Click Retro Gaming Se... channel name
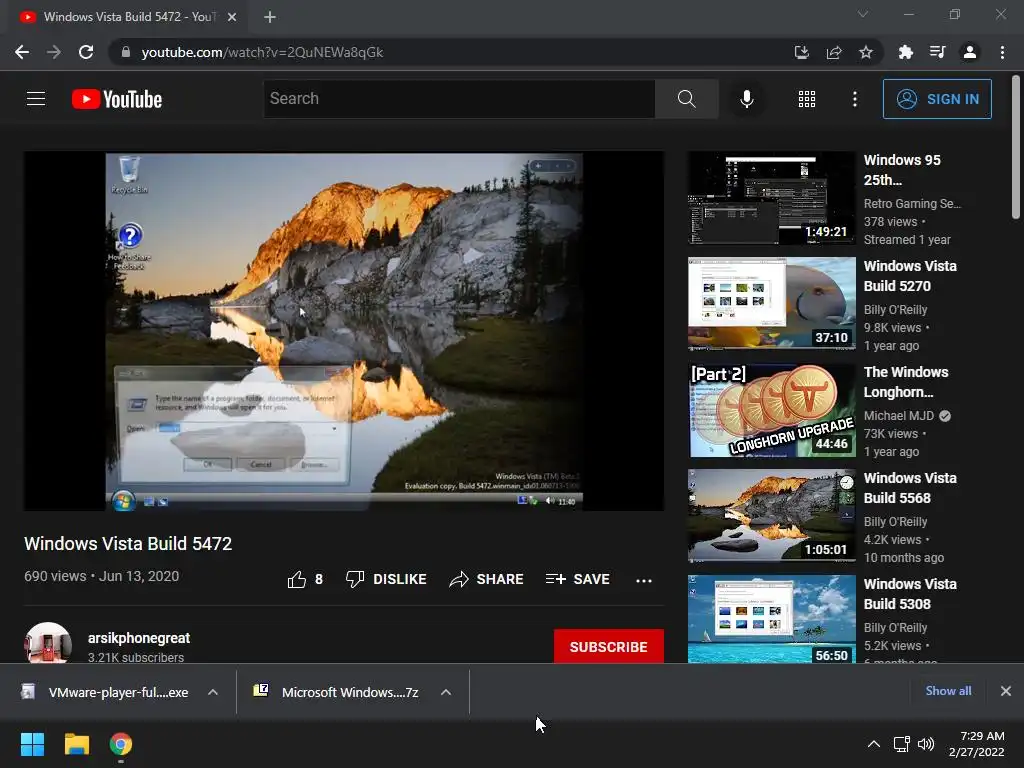Image resolution: width=1024 pixels, height=768 pixels. [x=912, y=204]
